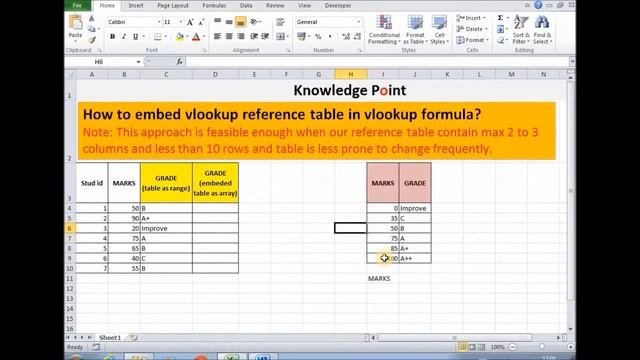The width and height of the screenshot is (640, 360).
Task: Click the Insert Function fx icon
Action: pos(179,62)
